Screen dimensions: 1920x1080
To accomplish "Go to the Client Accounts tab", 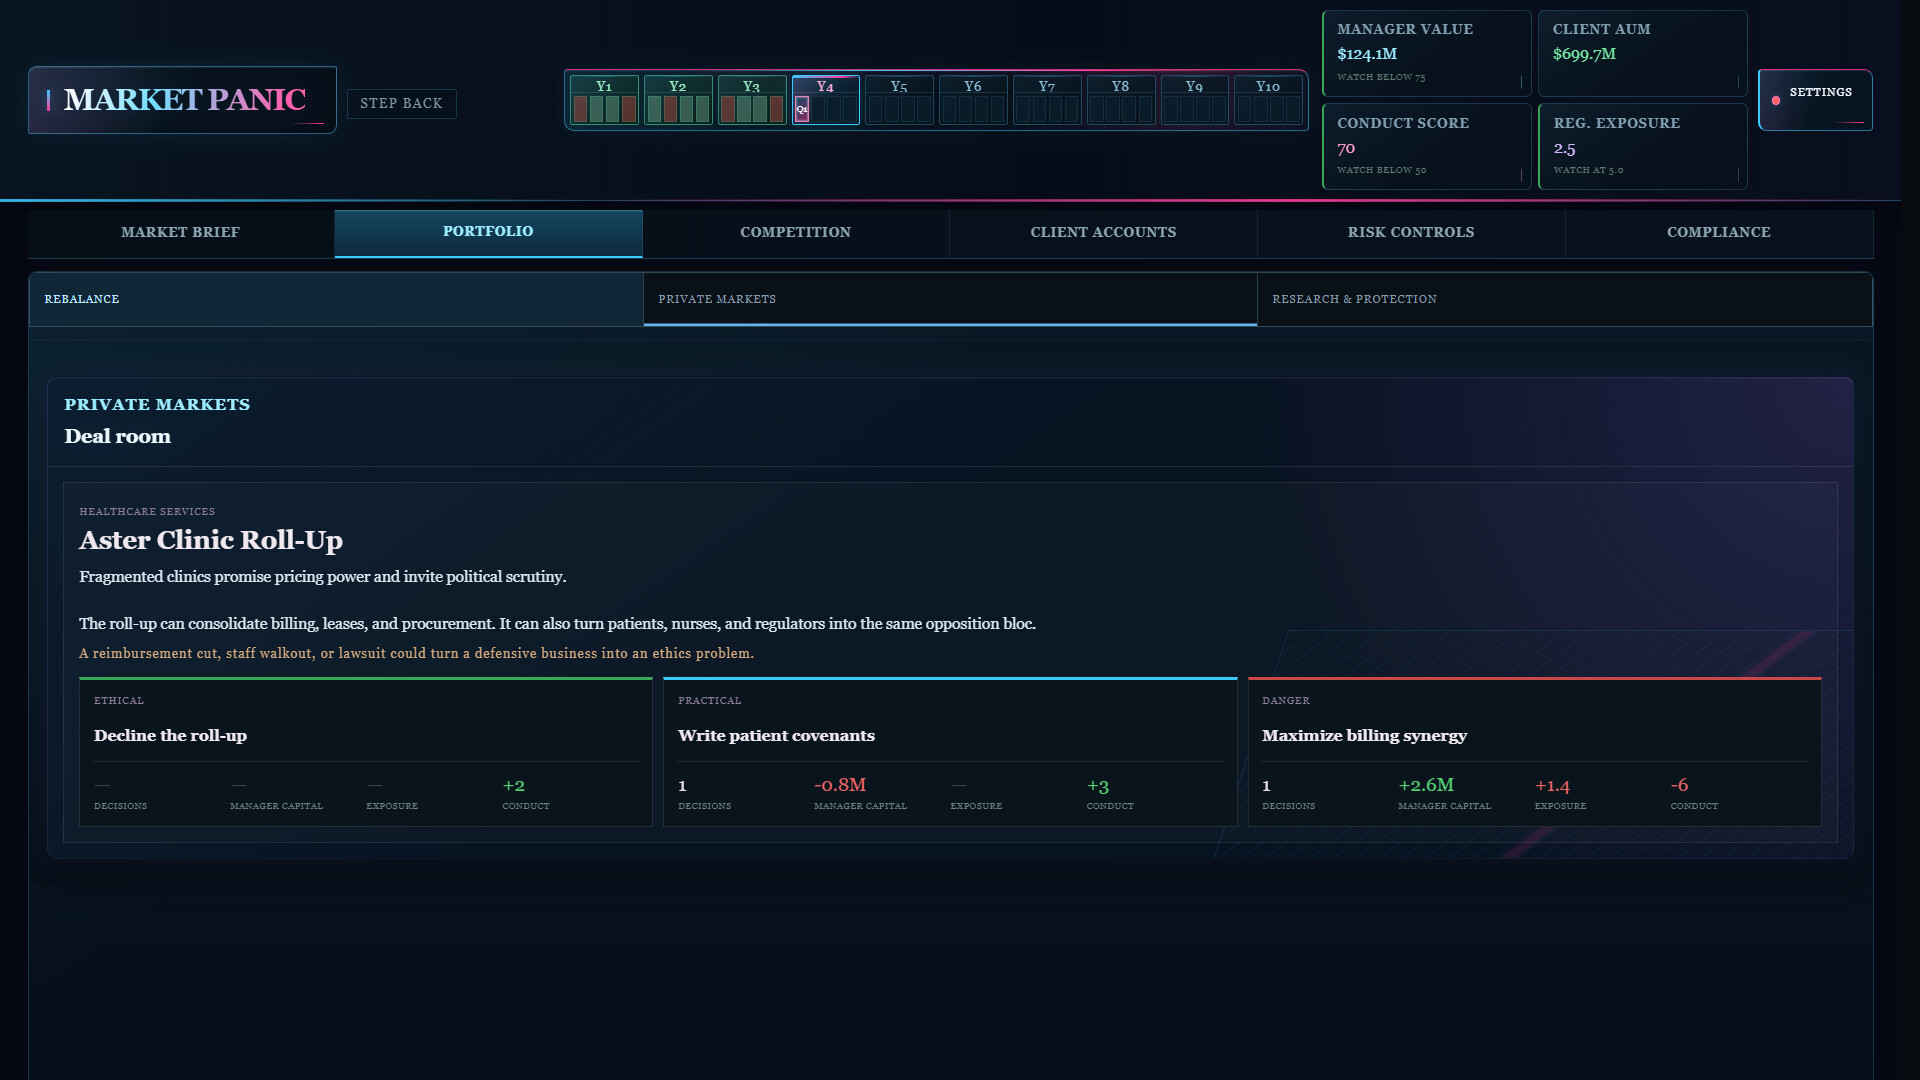I will click(1103, 233).
